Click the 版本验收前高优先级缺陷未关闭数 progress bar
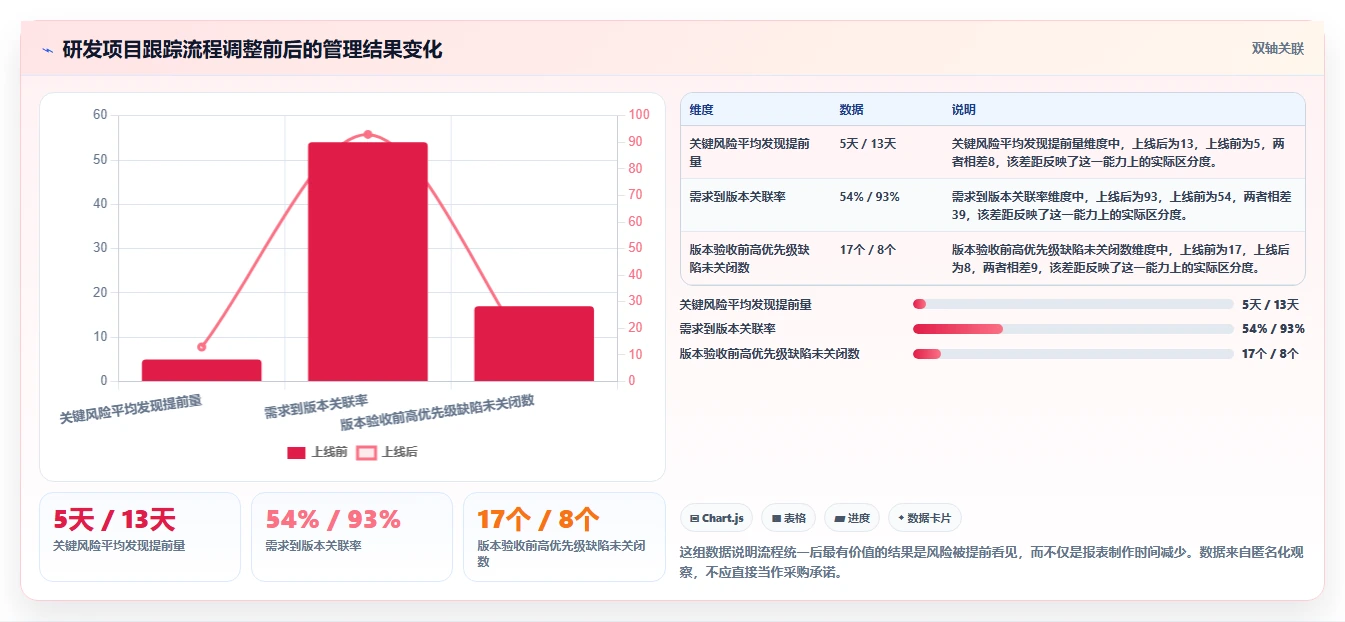The image size is (1345, 622). 1073,354
